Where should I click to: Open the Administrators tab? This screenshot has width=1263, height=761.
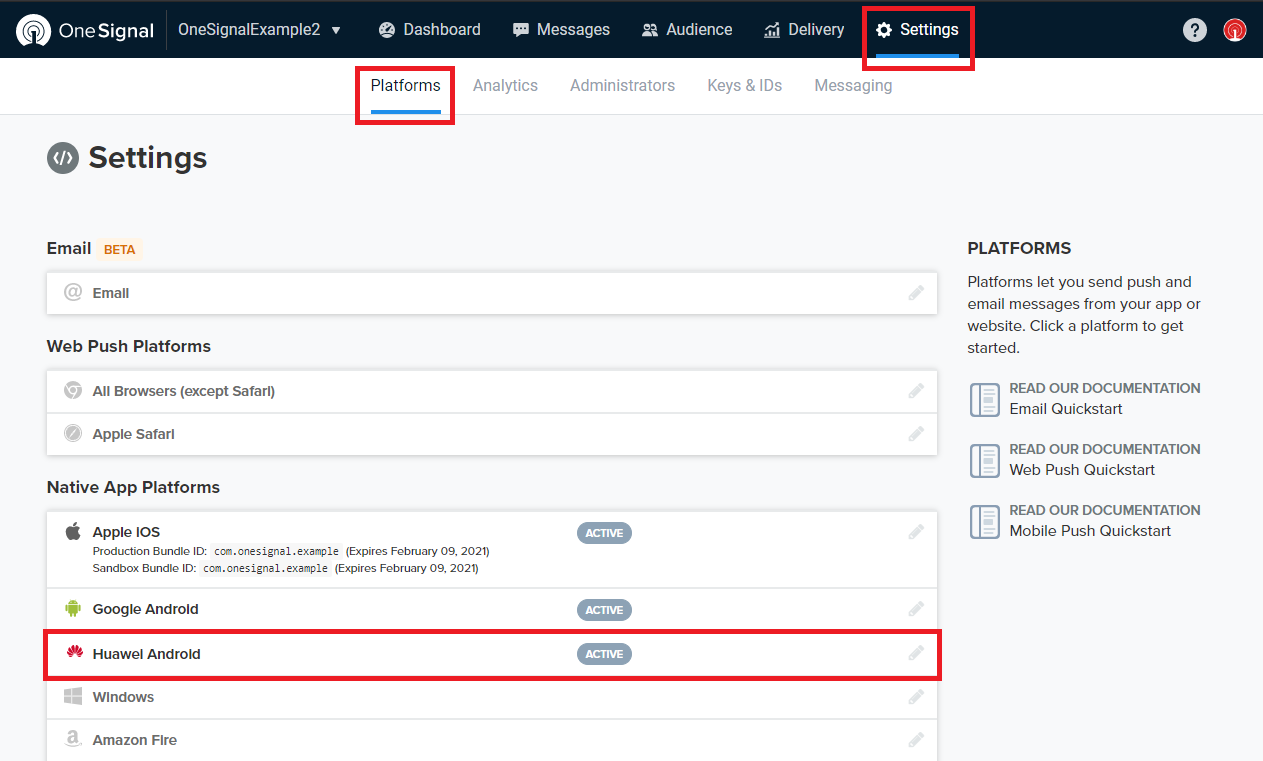pos(622,86)
